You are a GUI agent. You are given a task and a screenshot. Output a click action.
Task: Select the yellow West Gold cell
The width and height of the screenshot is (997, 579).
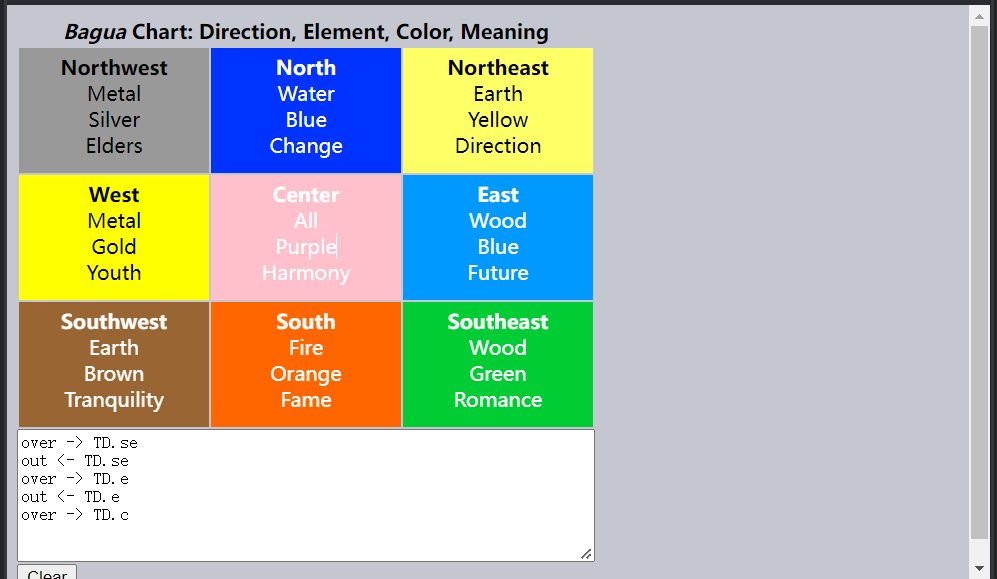point(114,237)
